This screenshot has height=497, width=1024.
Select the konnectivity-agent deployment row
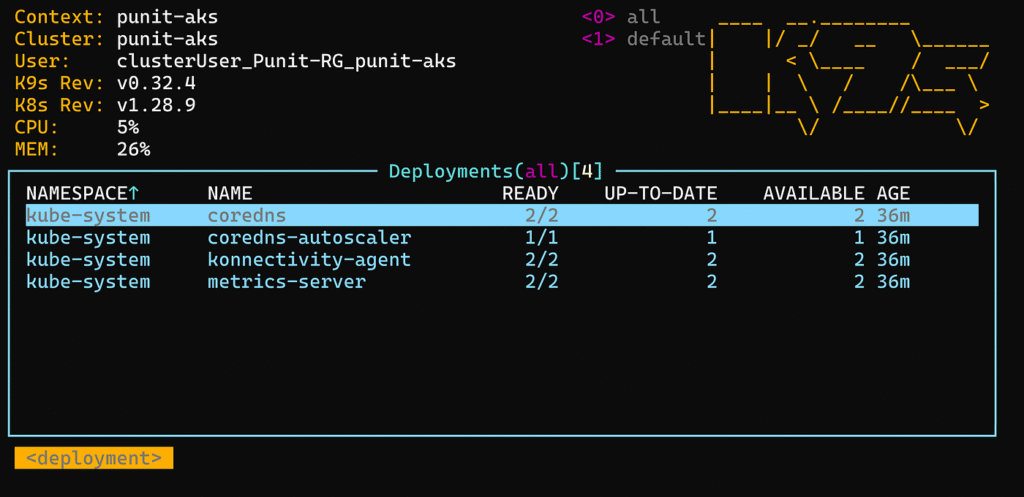[502, 260]
